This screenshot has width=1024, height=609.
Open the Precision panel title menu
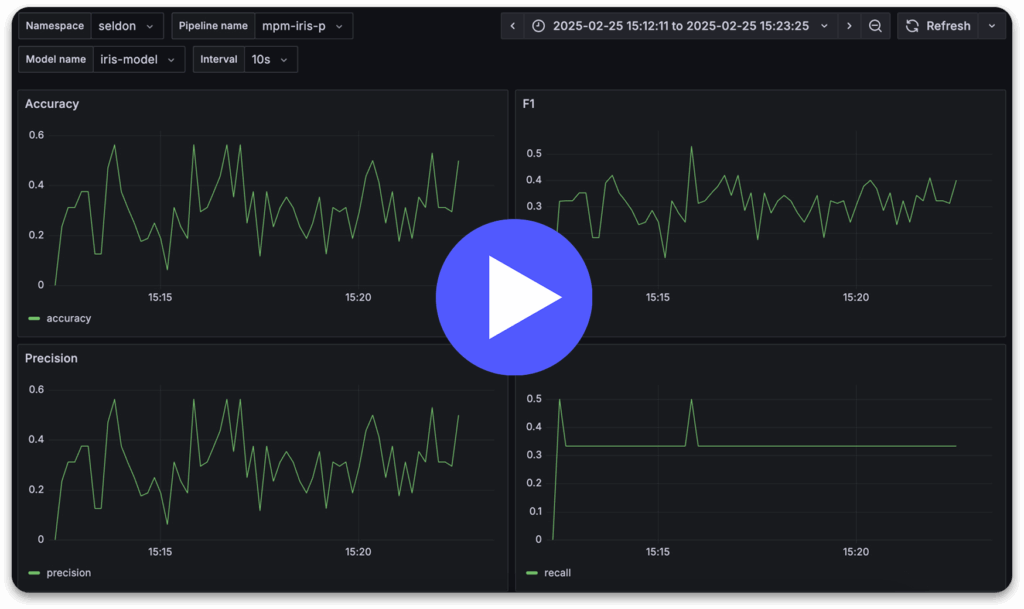click(x=51, y=358)
